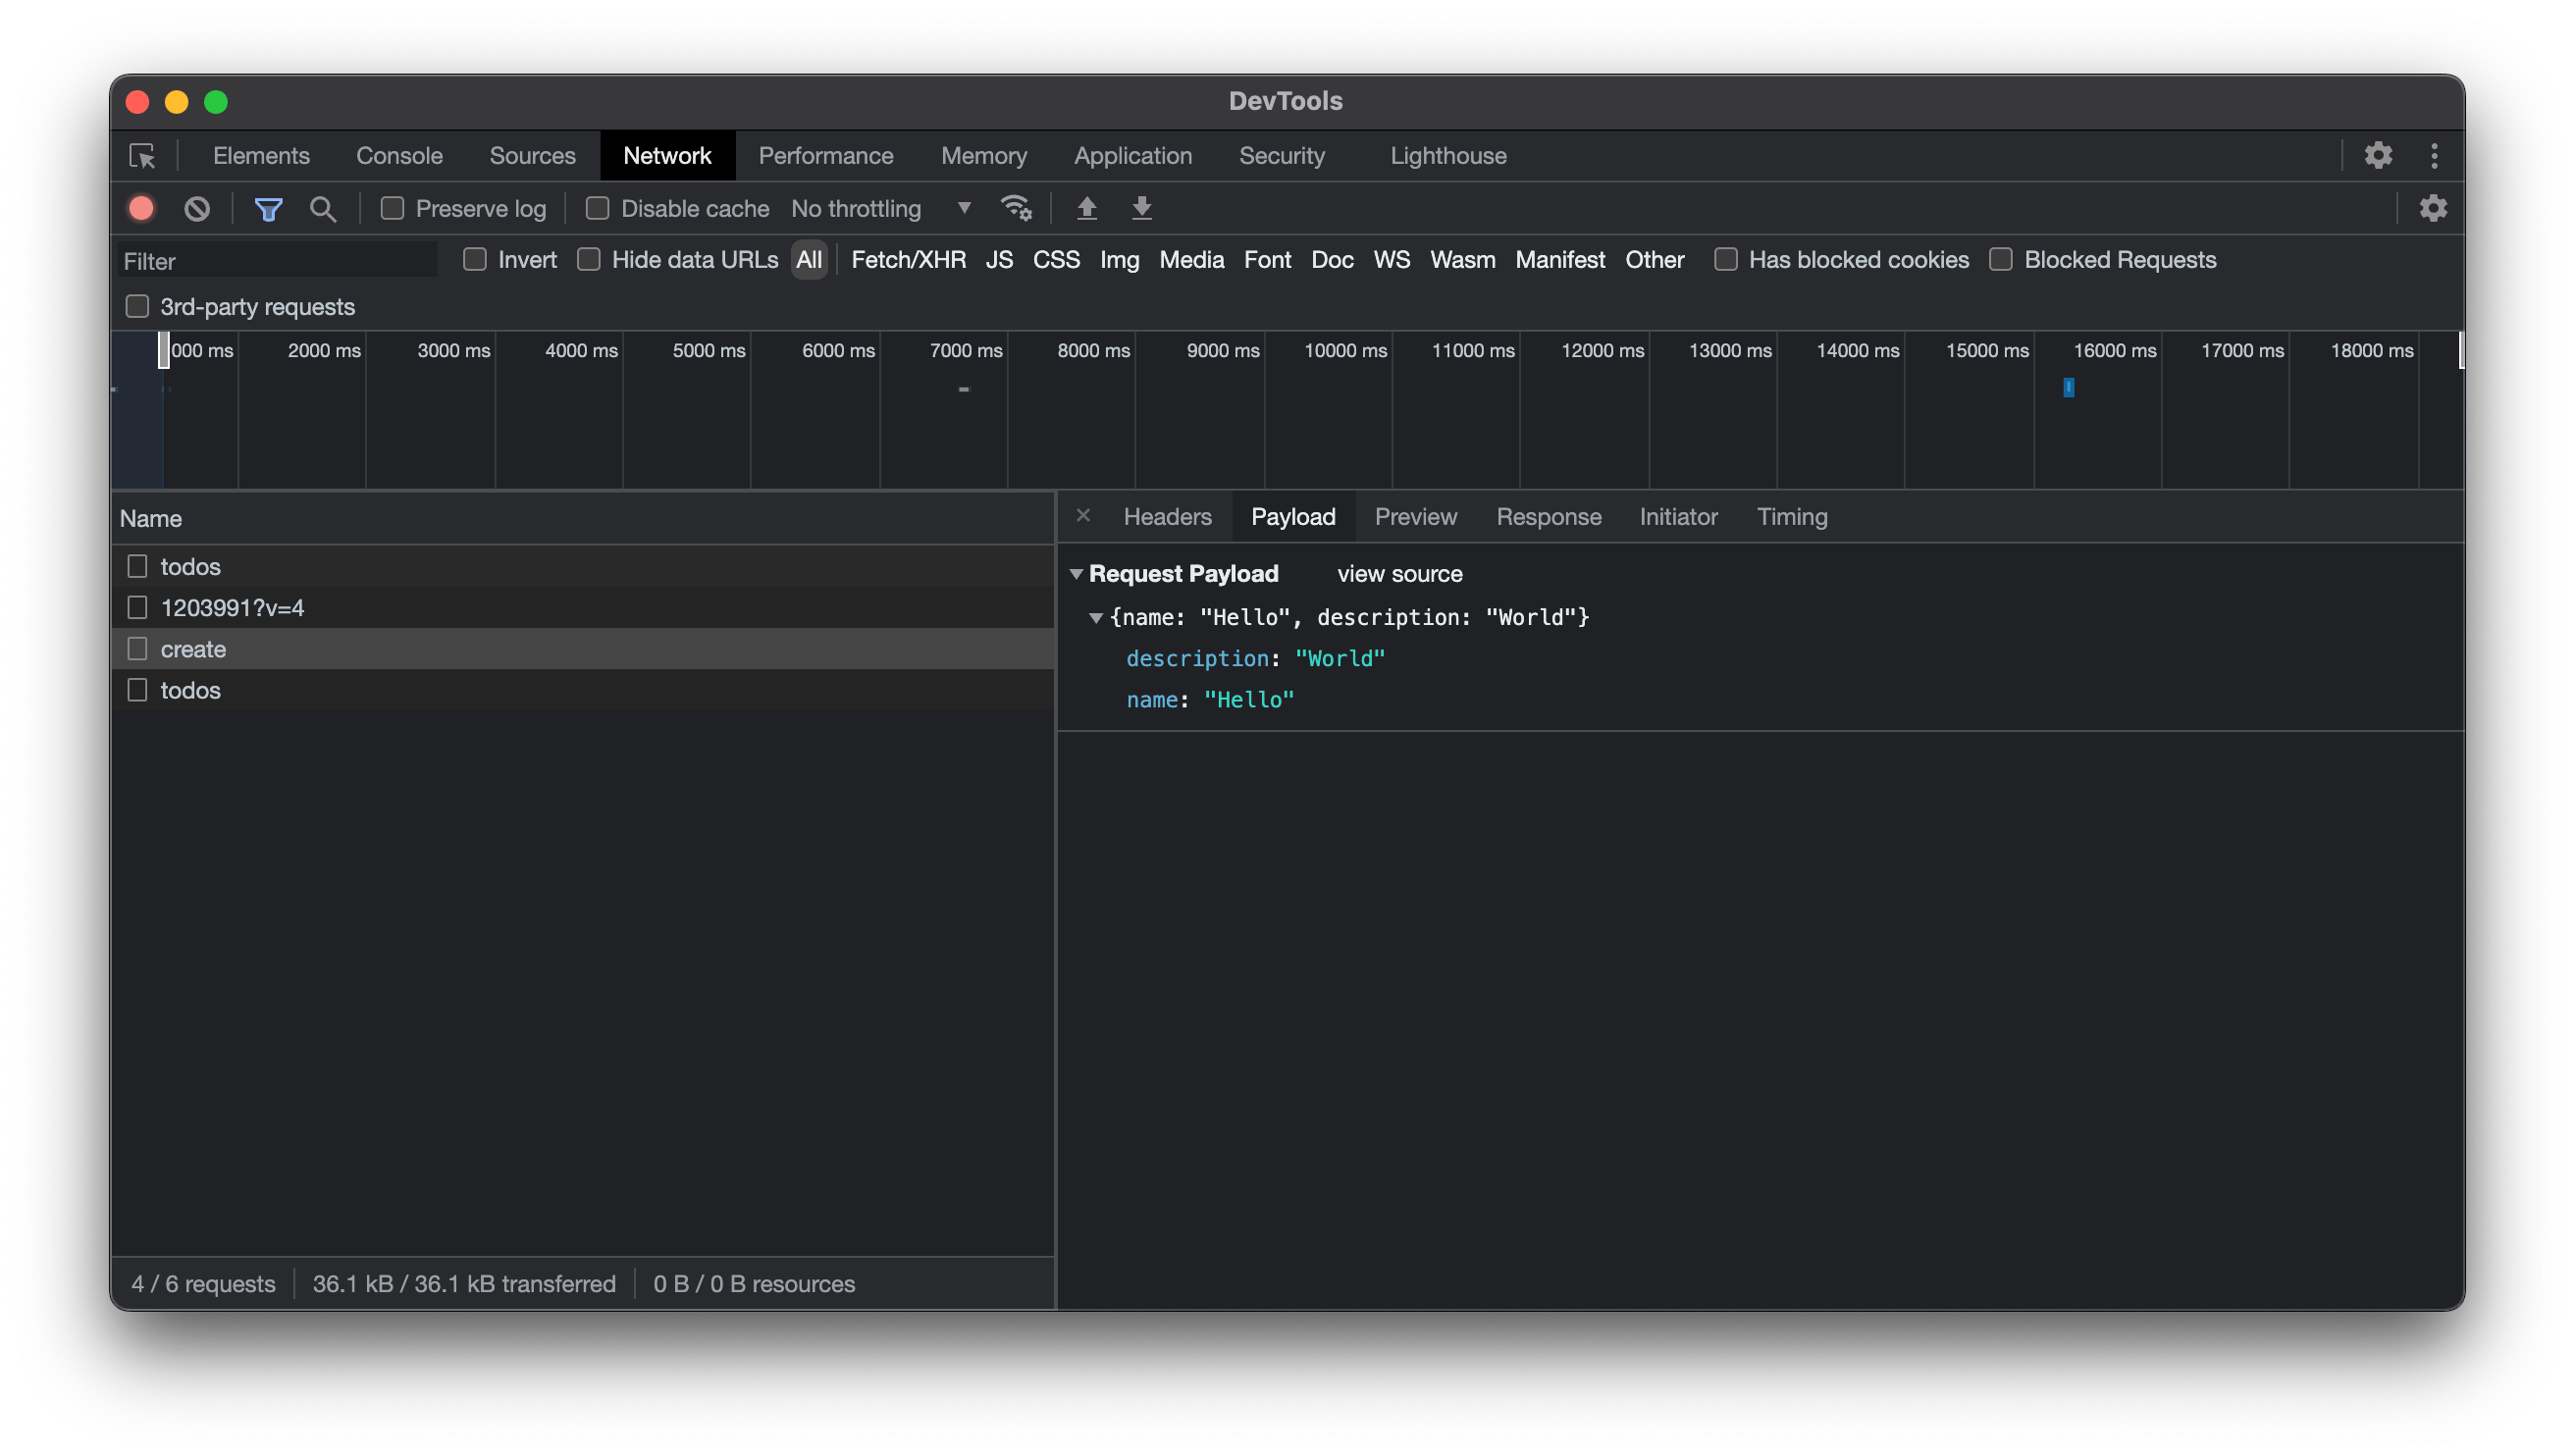Image resolution: width=2575 pixels, height=1456 pixels.
Task: Switch to the Elements tab
Action: click(261, 156)
